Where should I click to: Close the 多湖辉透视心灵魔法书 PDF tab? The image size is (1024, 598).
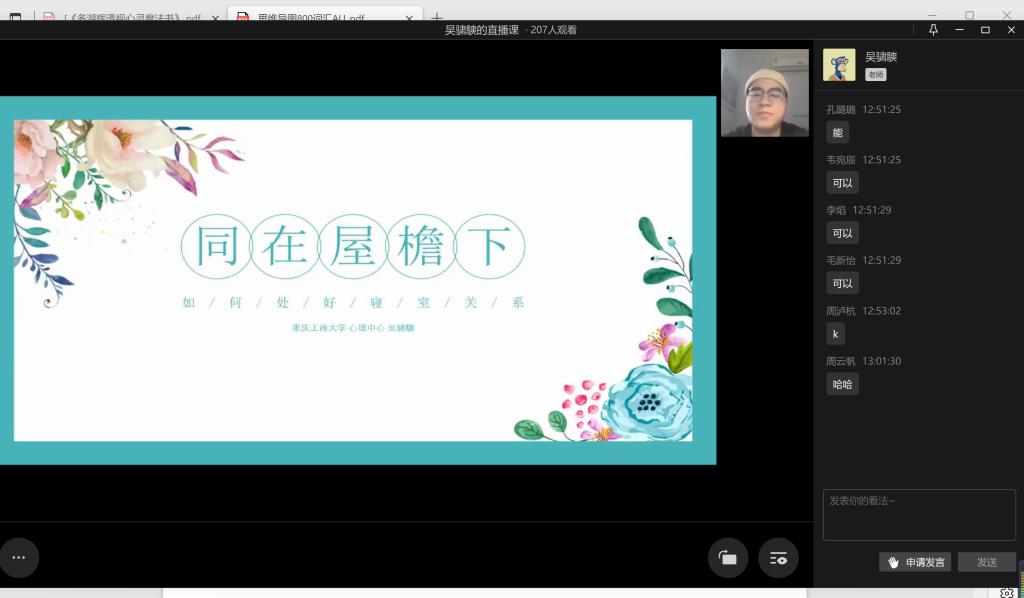coord(215,18)
